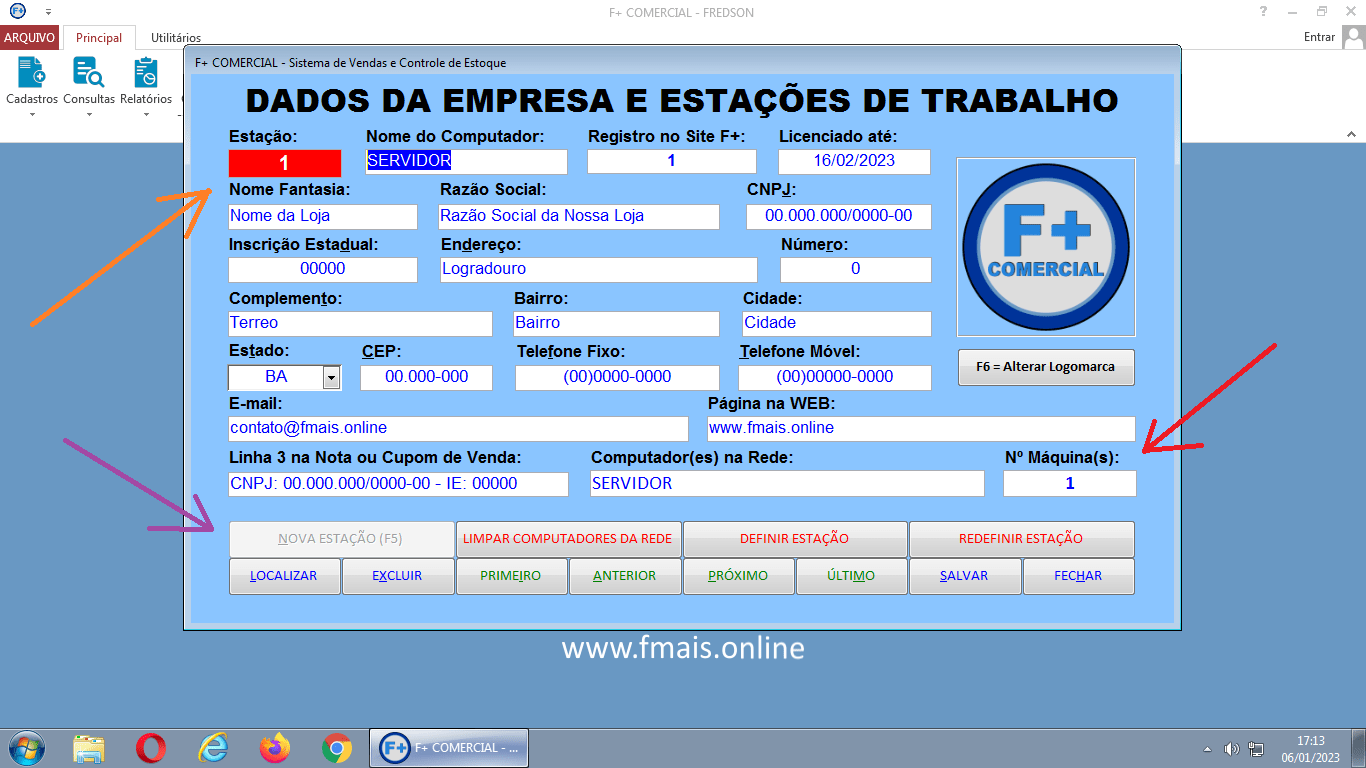Open File Explorer from taskbar

(89, 748)
